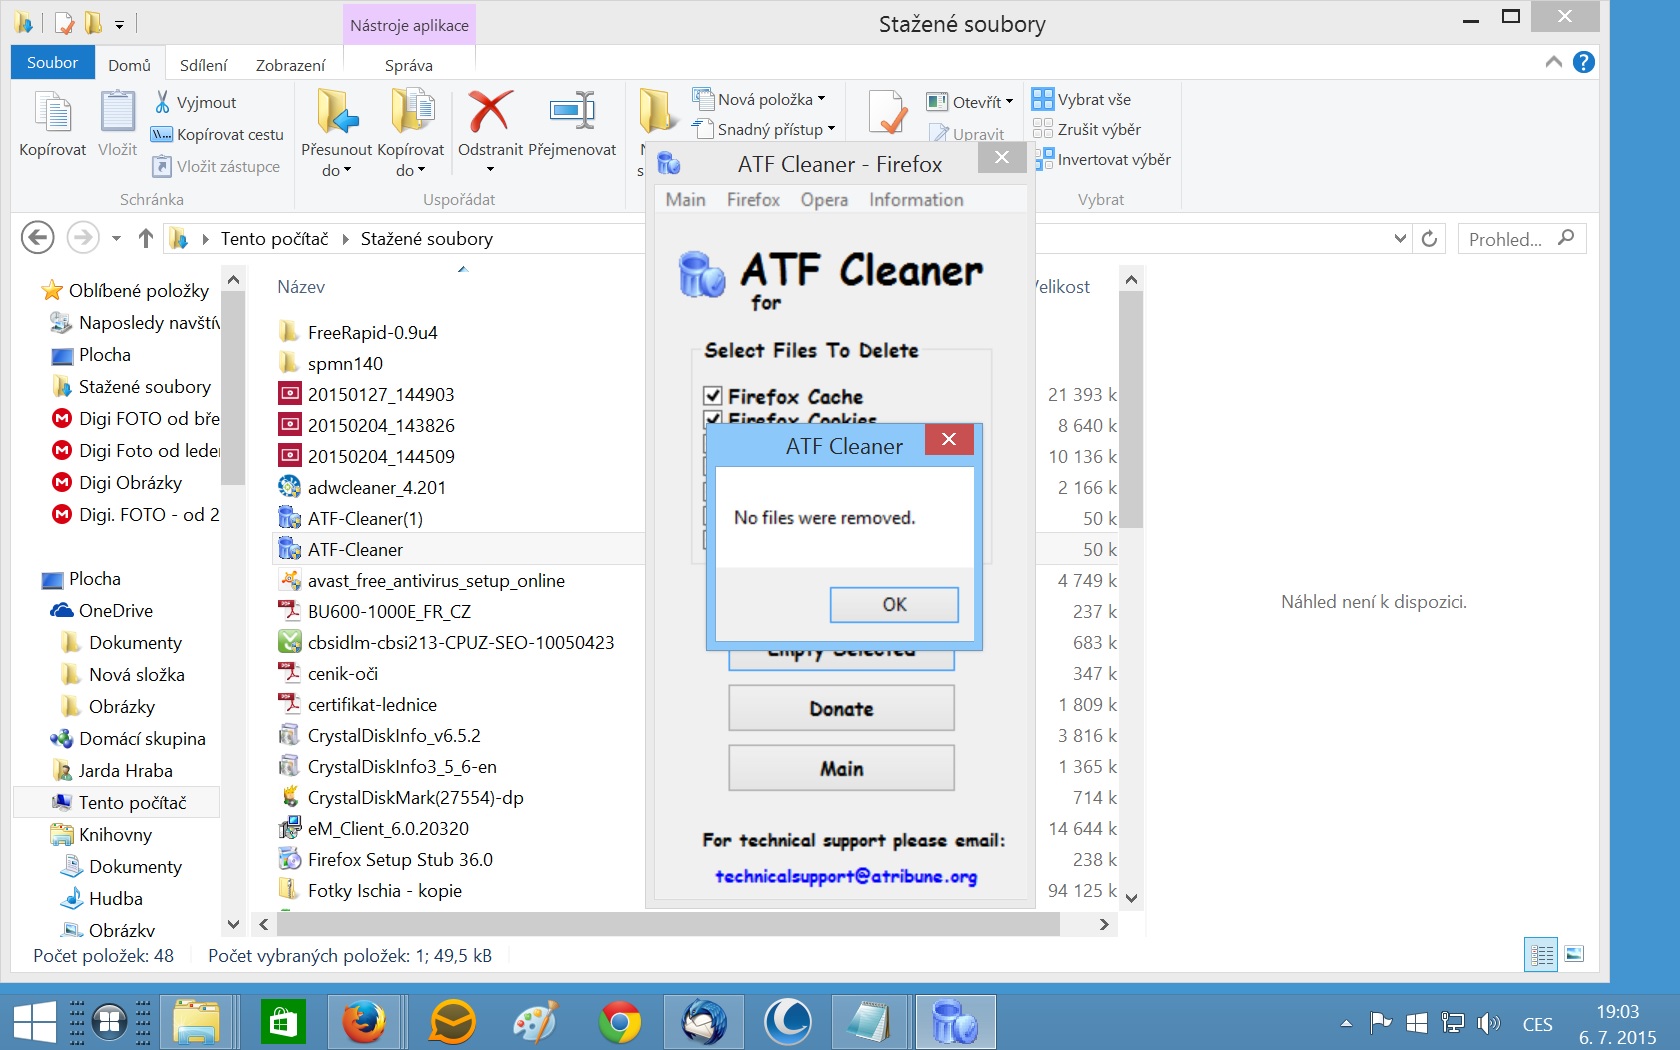Open the Kopírovat do dropdown
Image resolution: width=1680 pixels, height=1050 pixels.
[410, 132]
